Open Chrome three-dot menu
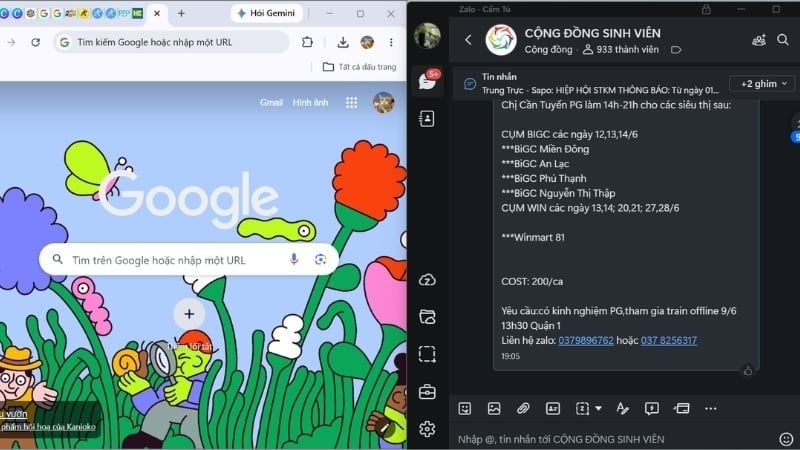The image size is (800, 450). pos(391,42)
